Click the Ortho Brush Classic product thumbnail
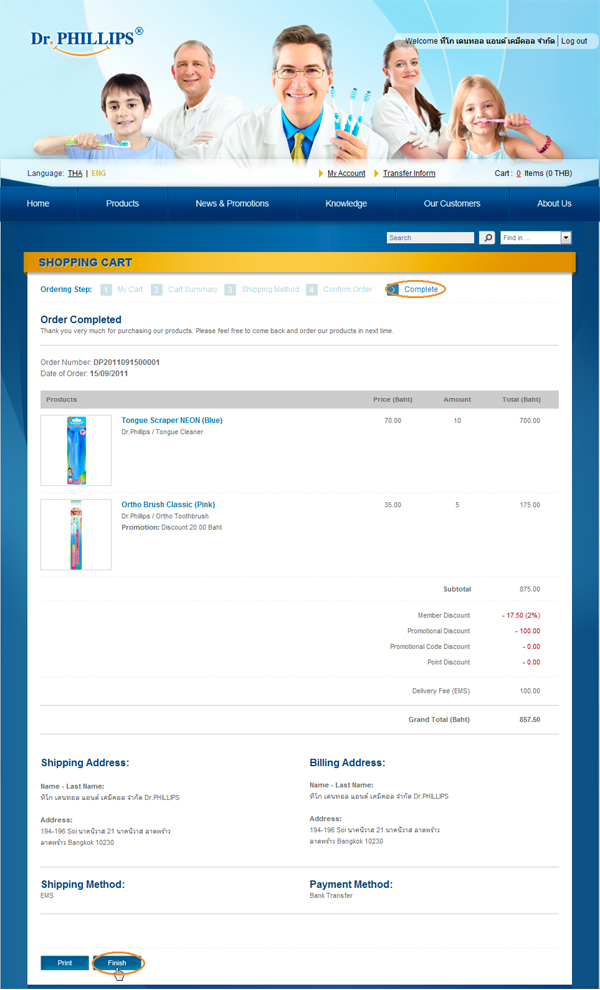Viewport: 600px width, 990px height. [x=76, y=534]
